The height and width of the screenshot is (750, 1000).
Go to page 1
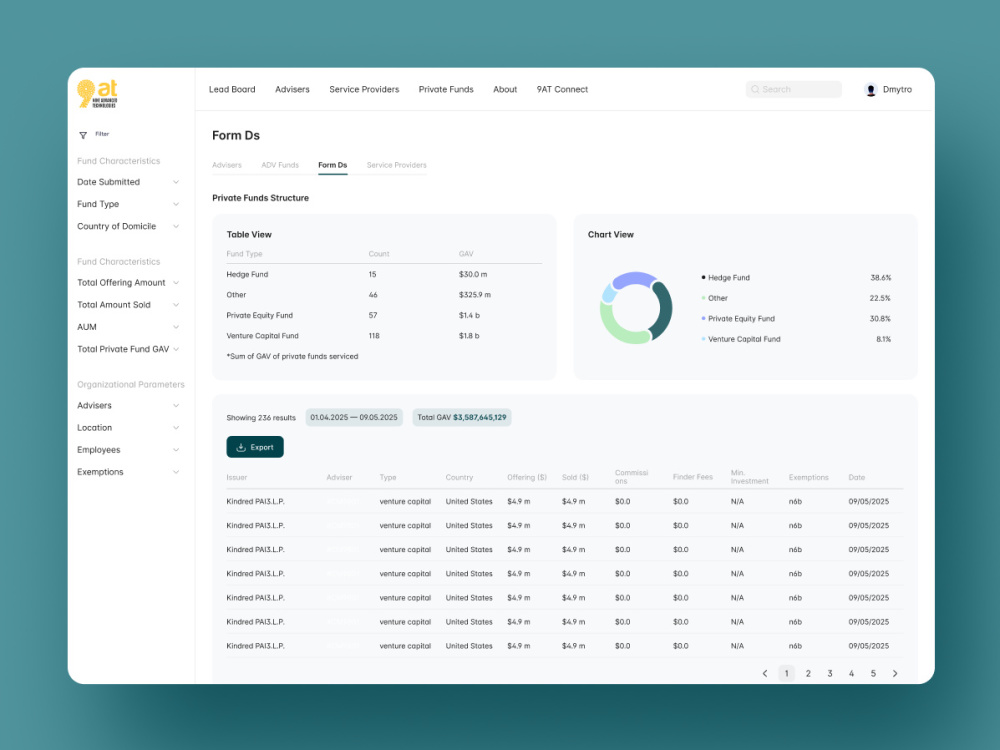[786, 673]
